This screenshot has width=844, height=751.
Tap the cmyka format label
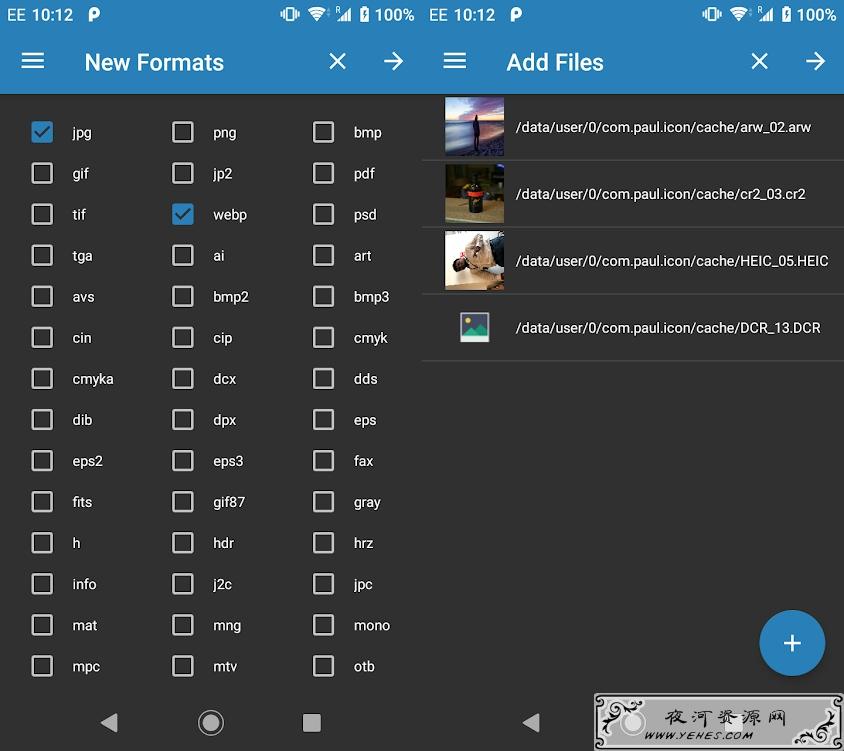click(93, 379)
